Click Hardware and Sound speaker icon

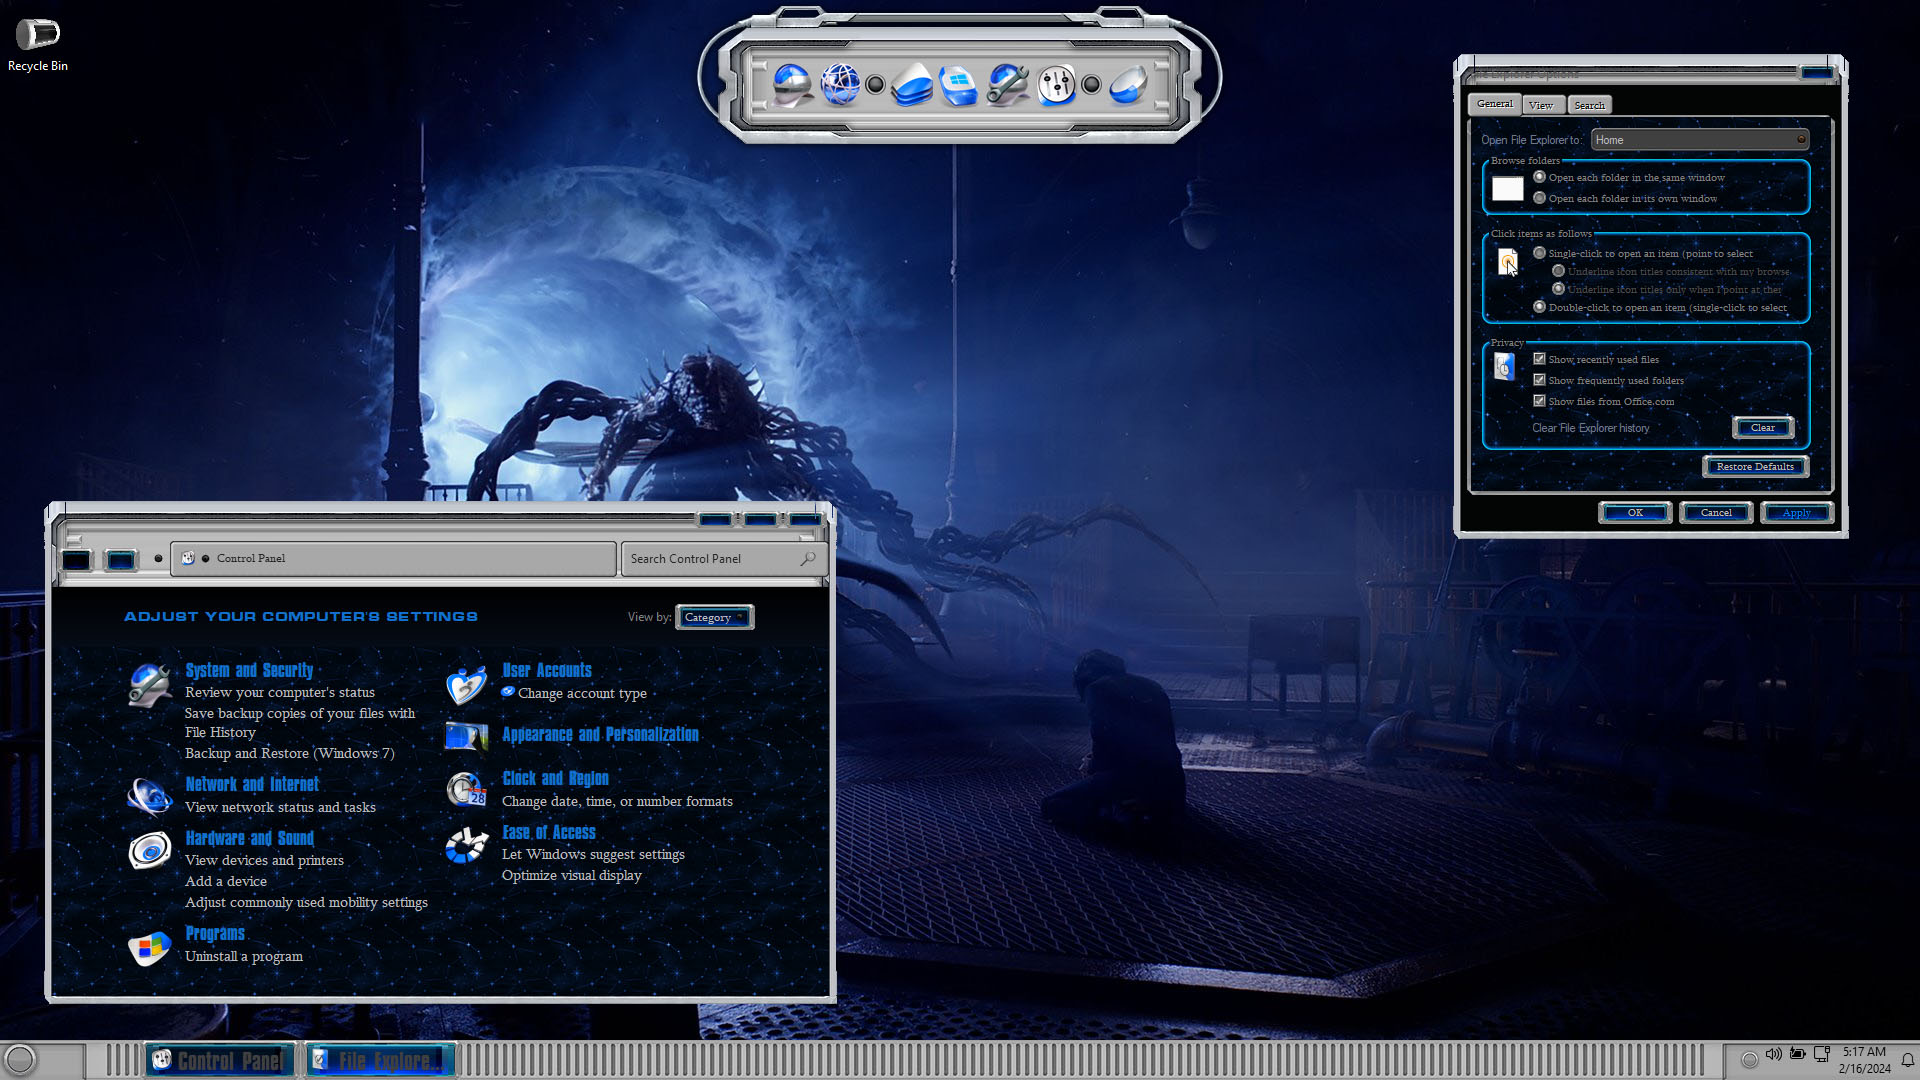(150, 851)
